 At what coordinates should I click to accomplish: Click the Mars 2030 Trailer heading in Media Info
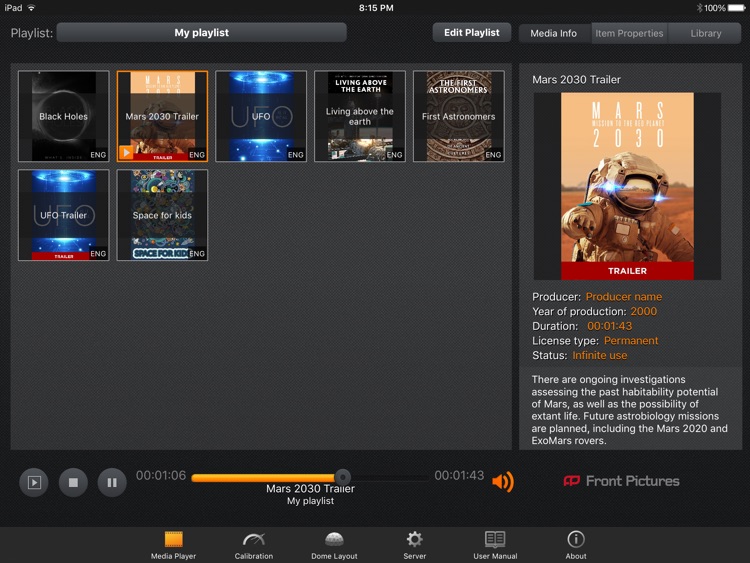click(x=576, y=80)
